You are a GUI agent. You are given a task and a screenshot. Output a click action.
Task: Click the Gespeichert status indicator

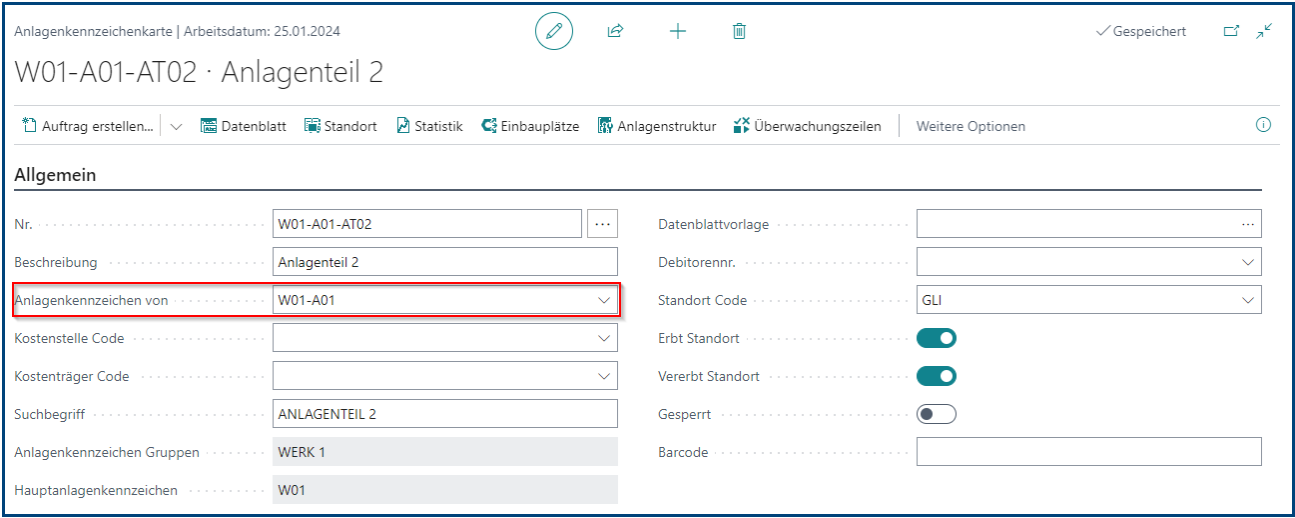1141,31
